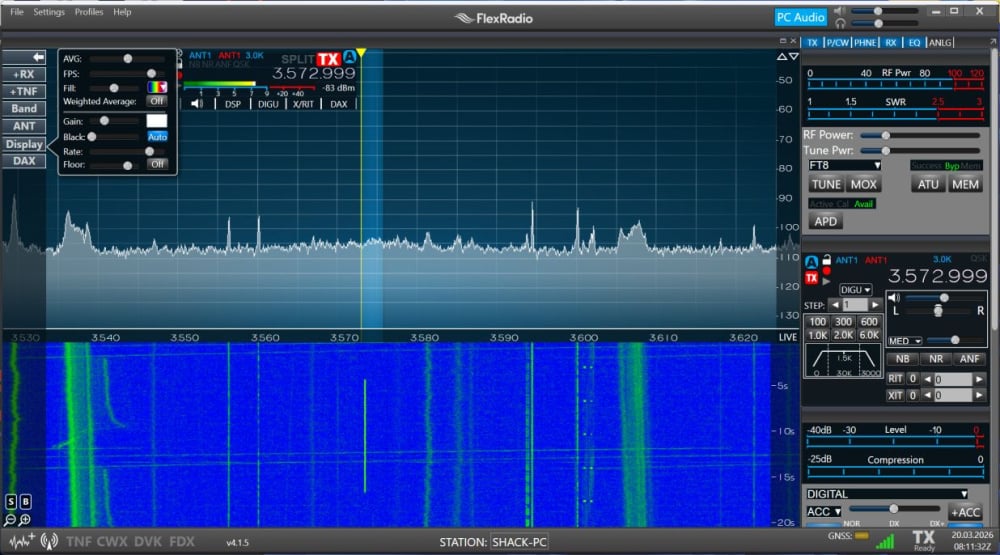
Task: Click the ATU button
Action: point(928,184)
